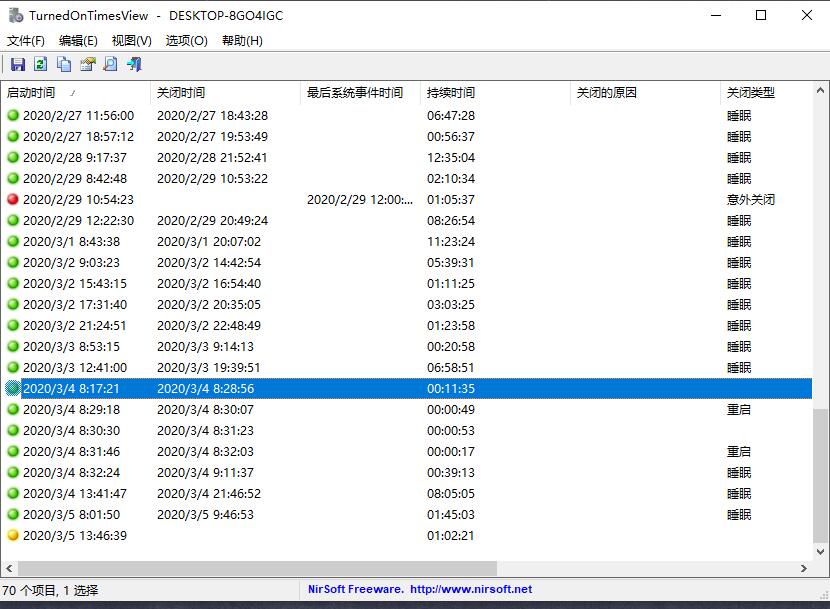This screenshot has height=609, width=830.
Task: Open the 编辑(E) menu
Action: click(78, 41)
